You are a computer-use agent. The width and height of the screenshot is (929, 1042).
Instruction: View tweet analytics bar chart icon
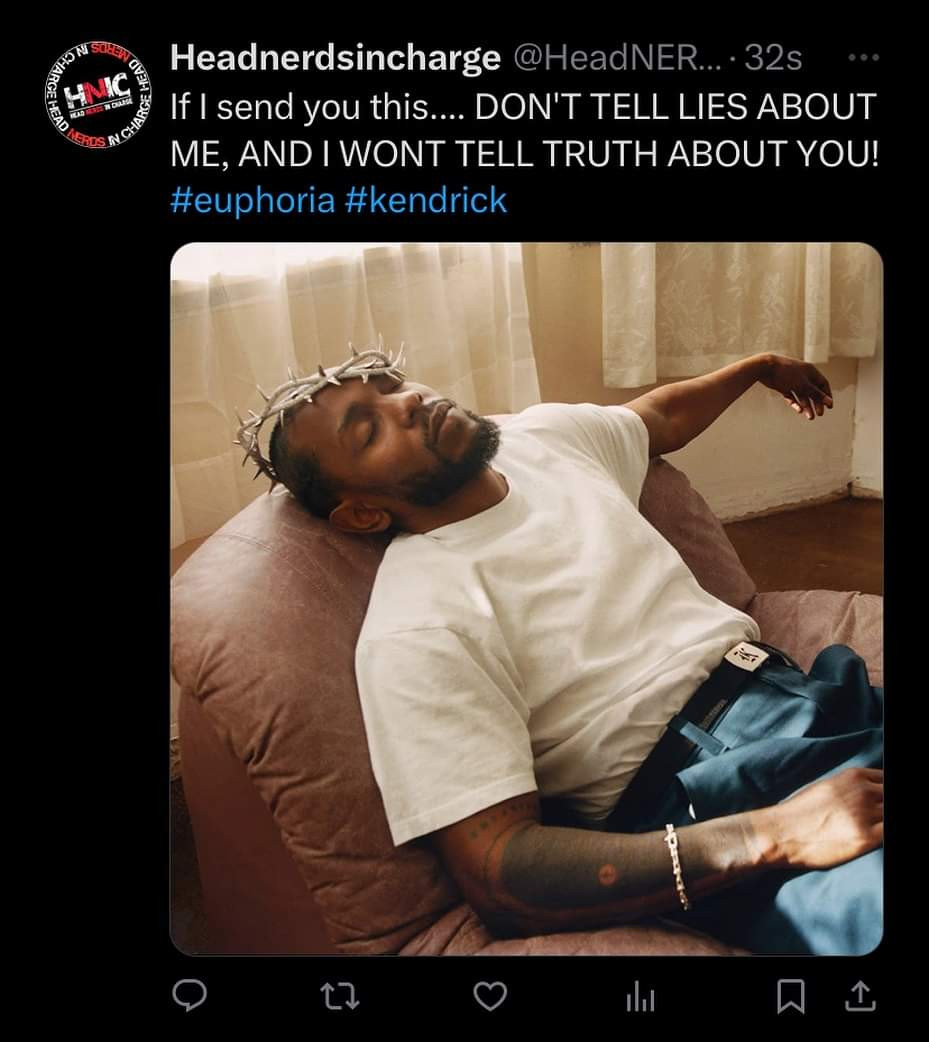pos(641,997)
